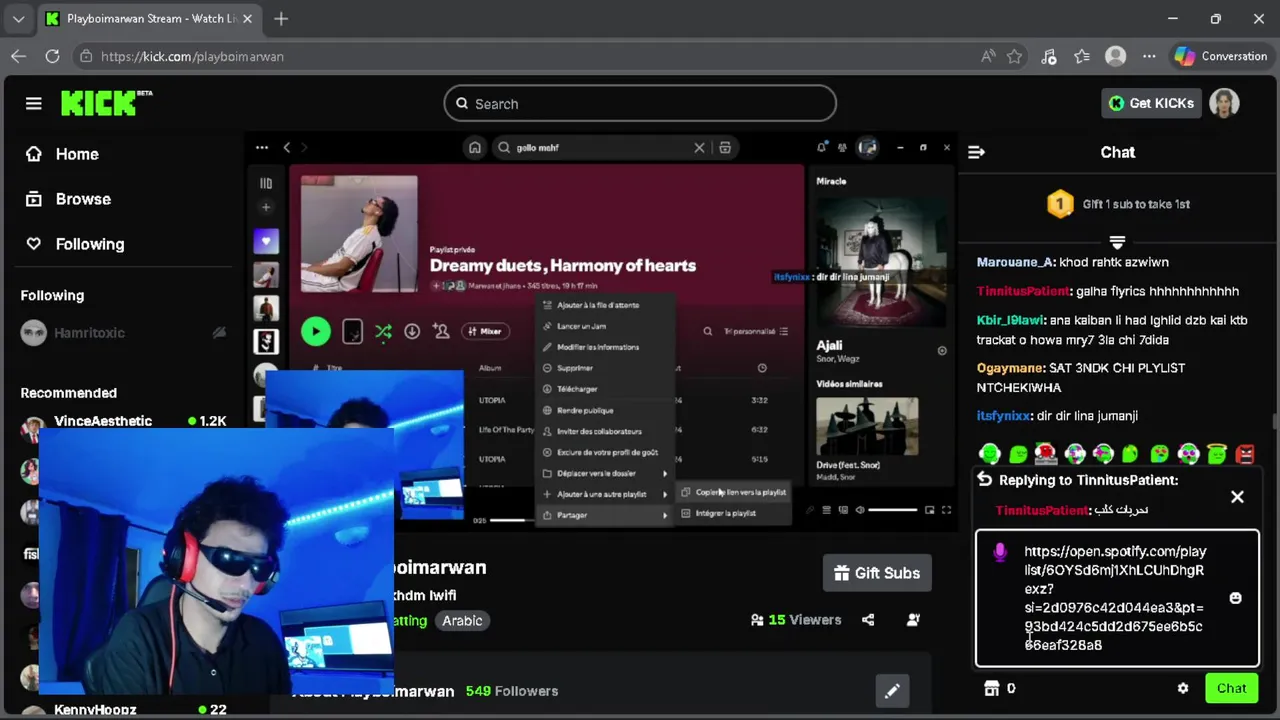Open Spotify Tri personnalisé sort dropdown
The width and height of the screenshot is (1280, 720).
(x=756, y=331)
